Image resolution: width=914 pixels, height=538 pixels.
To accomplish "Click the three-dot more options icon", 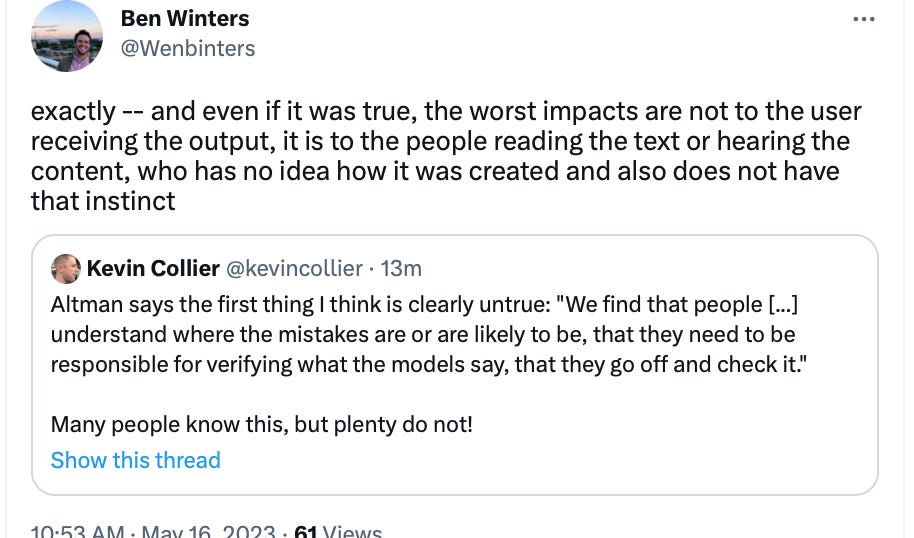I will [x=863, y=20].
